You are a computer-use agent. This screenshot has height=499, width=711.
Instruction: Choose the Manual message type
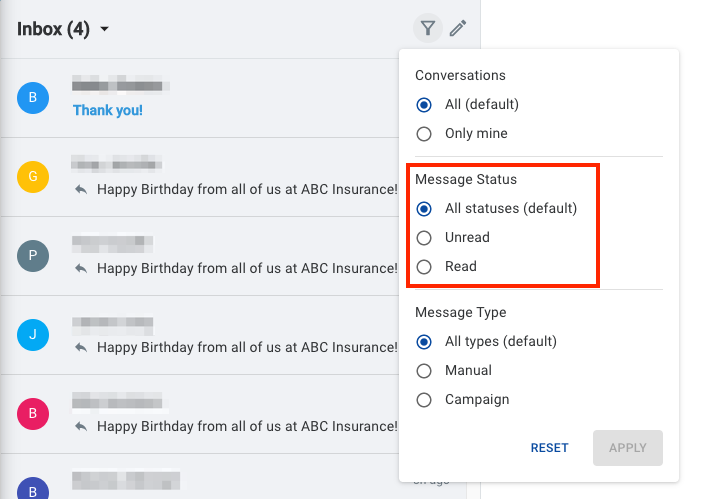(424, 371)
